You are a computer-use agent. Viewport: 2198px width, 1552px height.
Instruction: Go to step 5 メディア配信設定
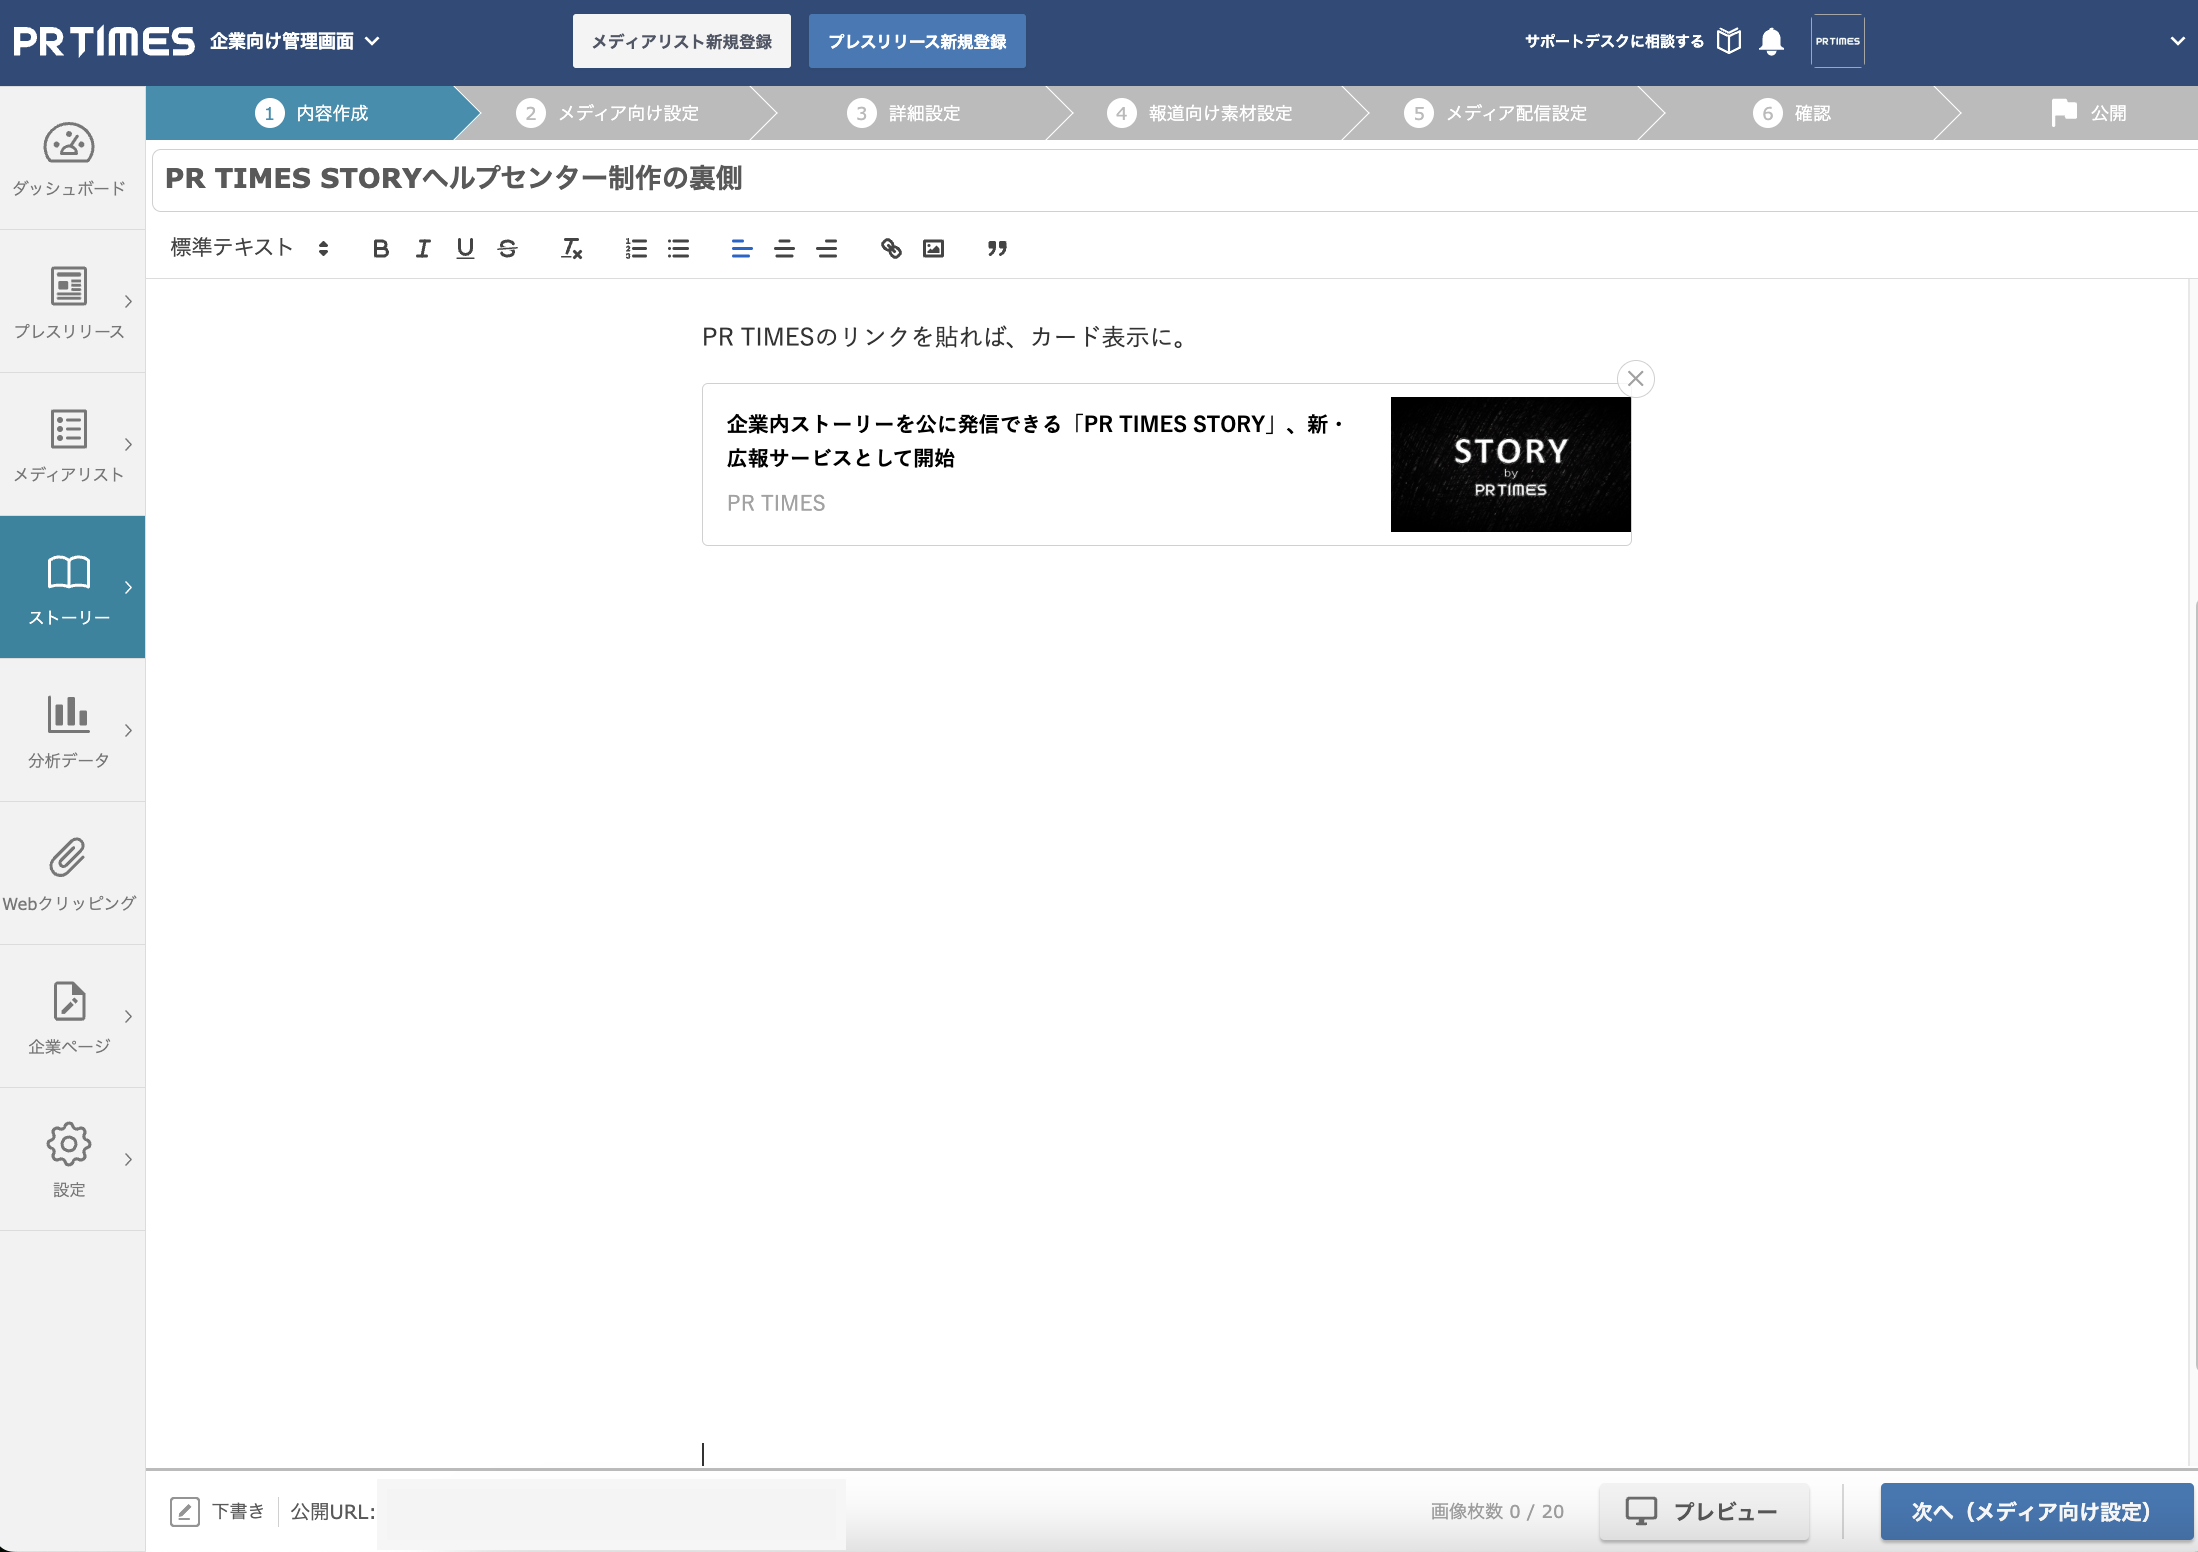[x=1496, y=113]
